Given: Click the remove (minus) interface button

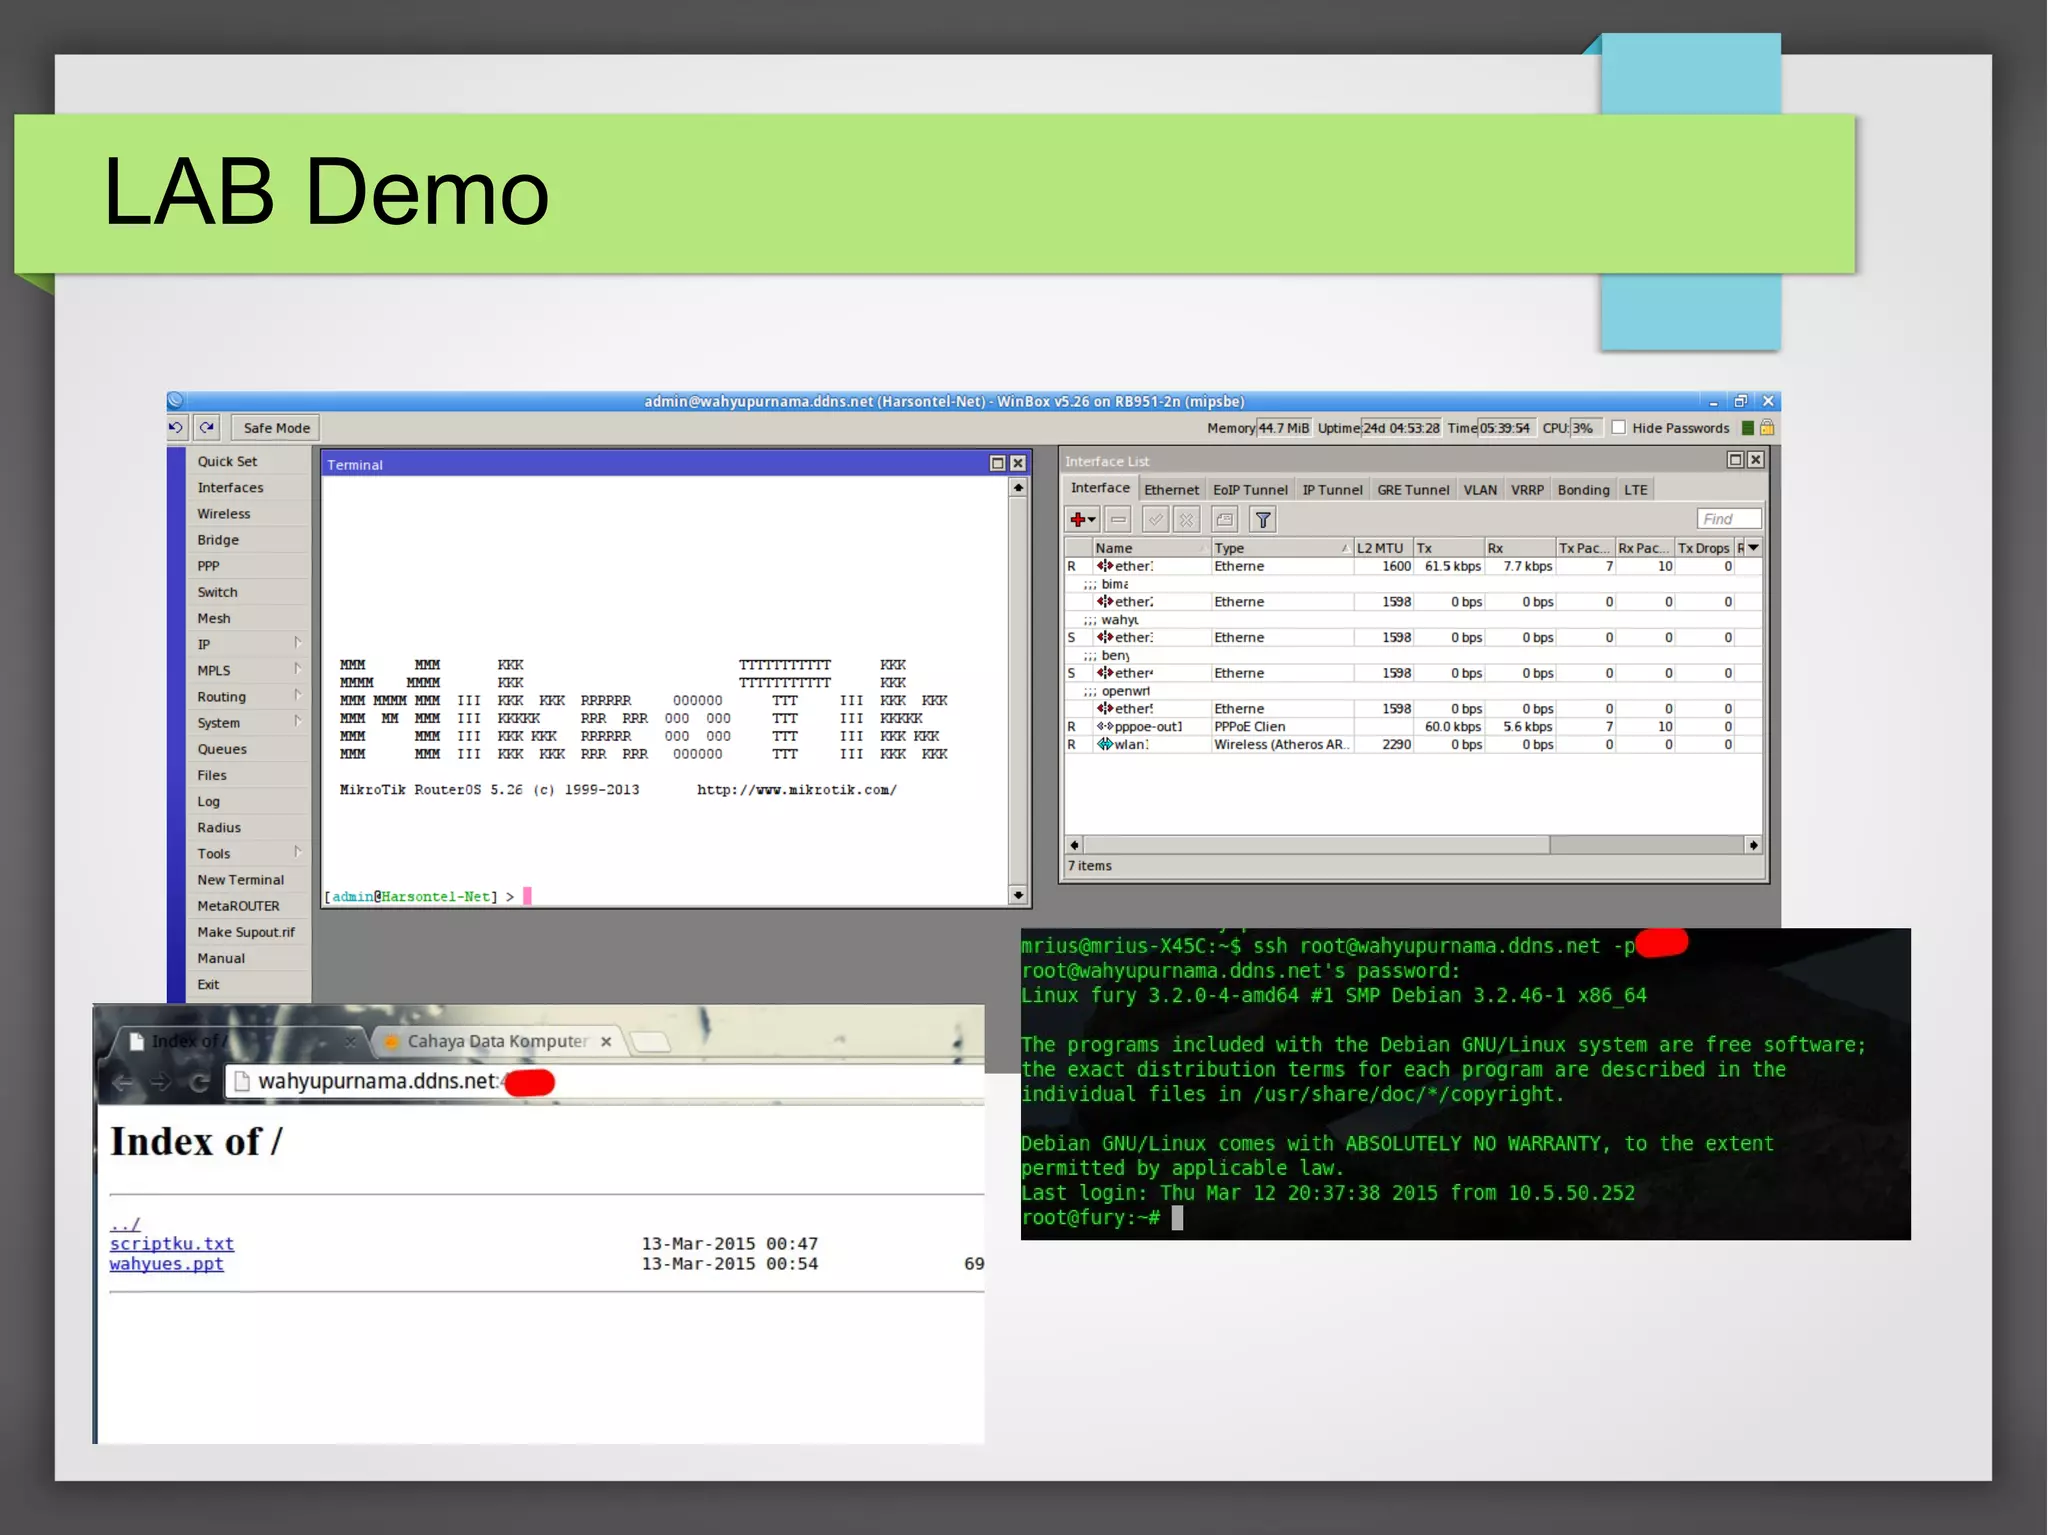Looking at the screenshot, I should pos(1118,519).
